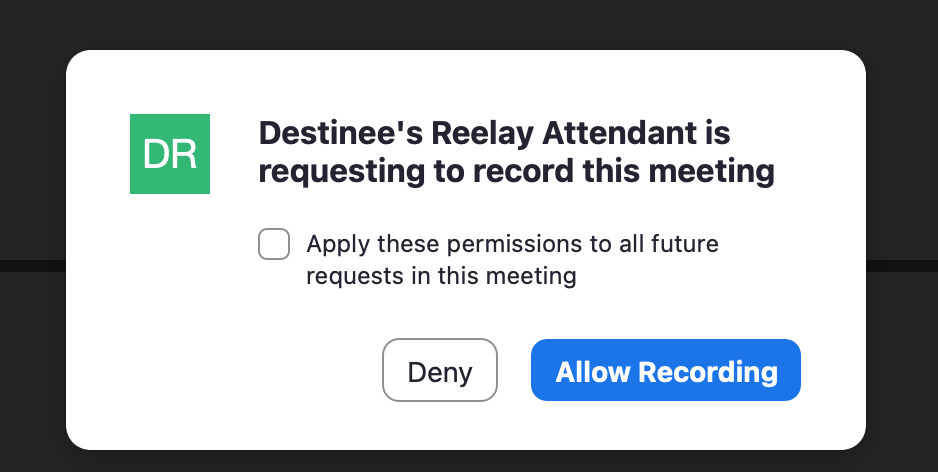This screenshot has width=938, height=472.
Task: Select the white DR initials in avatar
Action: 170,154
